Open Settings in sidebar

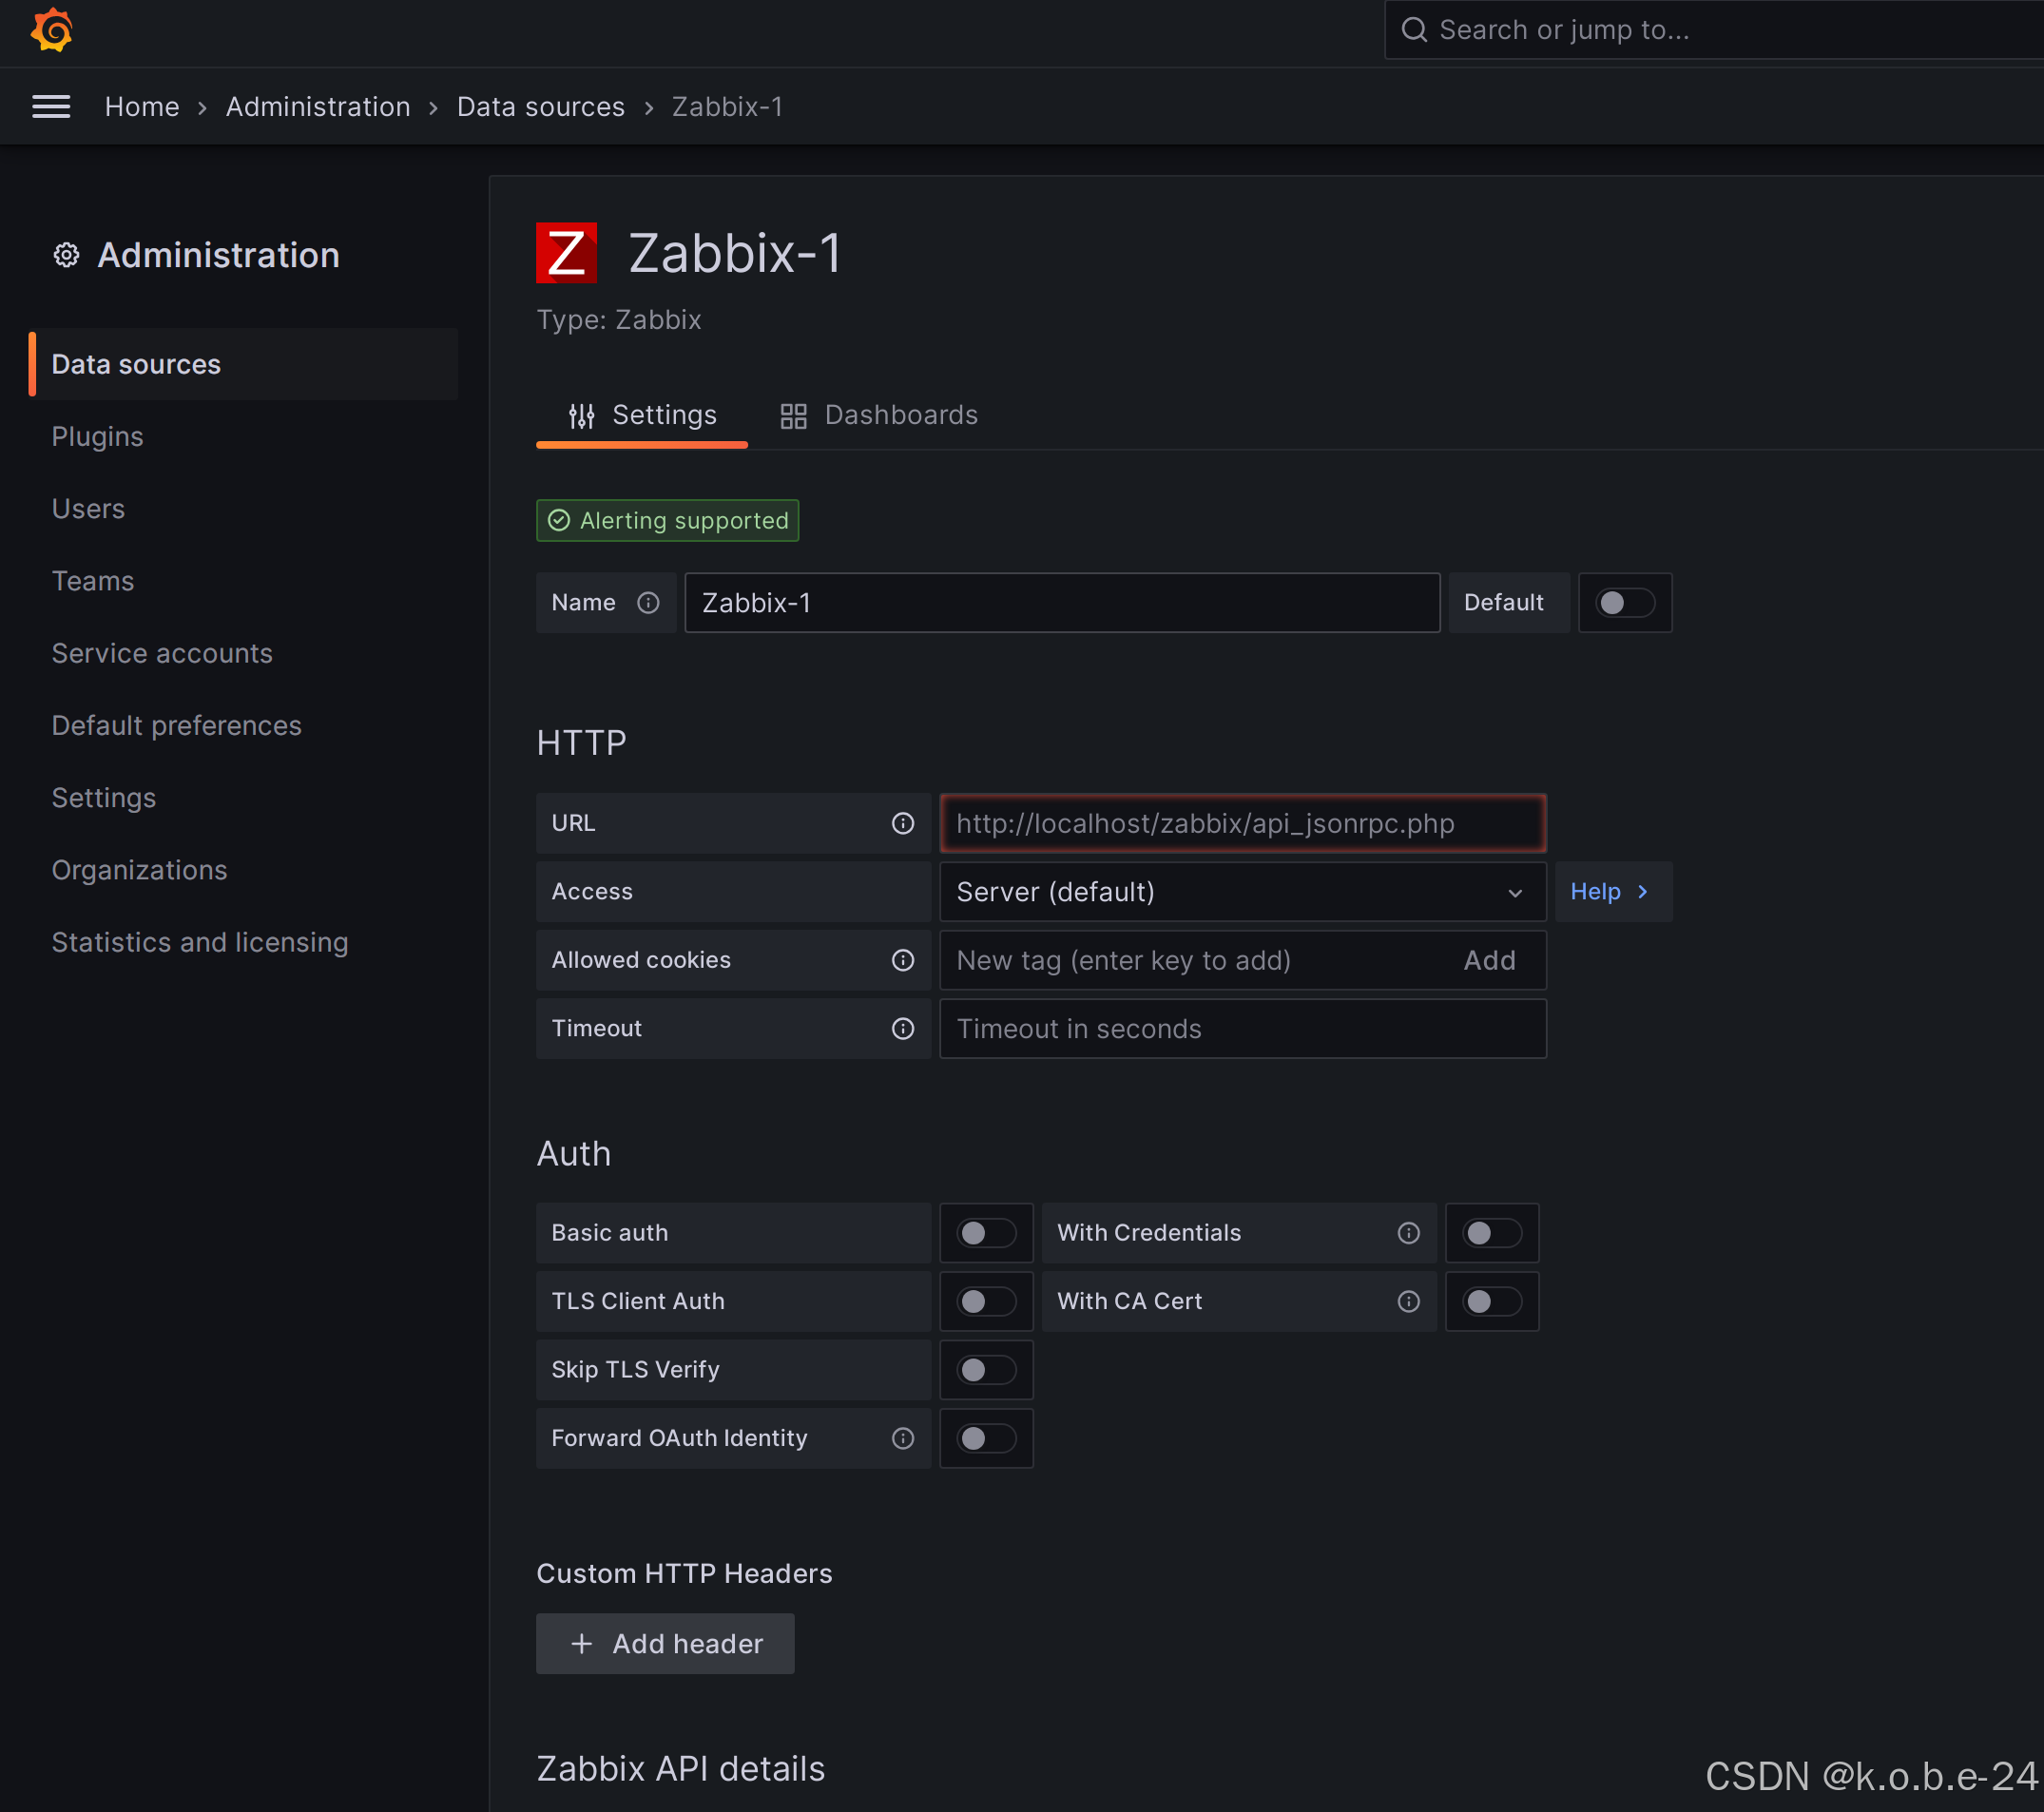click(104, 798)
